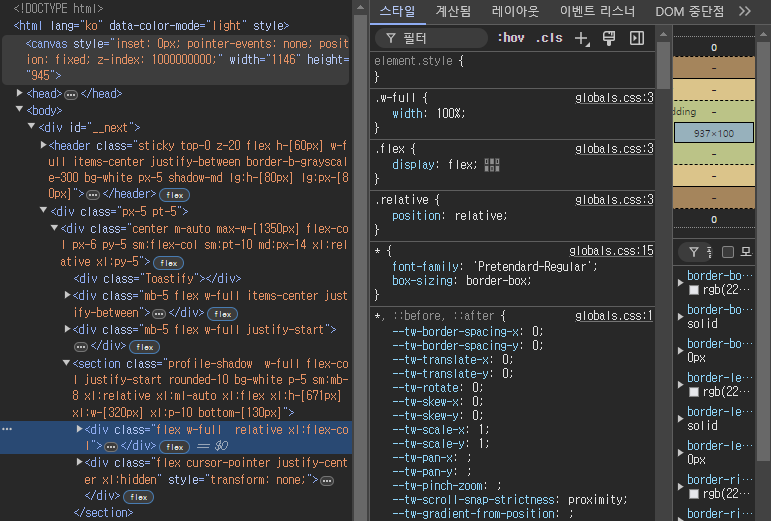Click the border-ri… rgb color swatch
771x521 pixels.
tap(694, 493)
